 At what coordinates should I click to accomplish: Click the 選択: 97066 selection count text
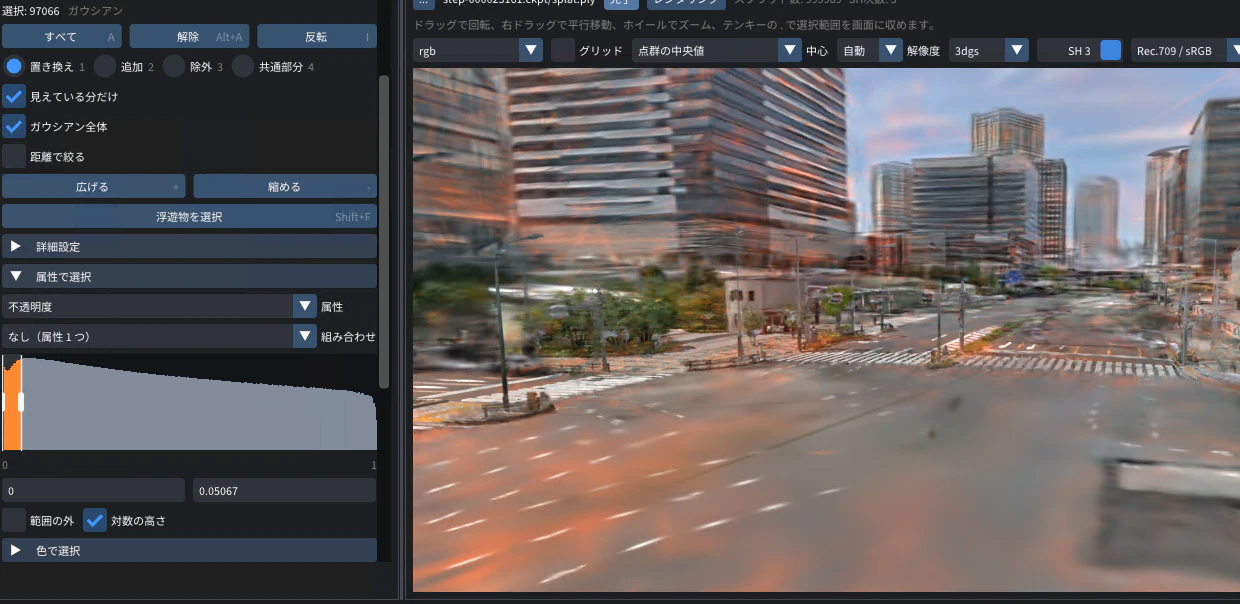coord(31,9)
